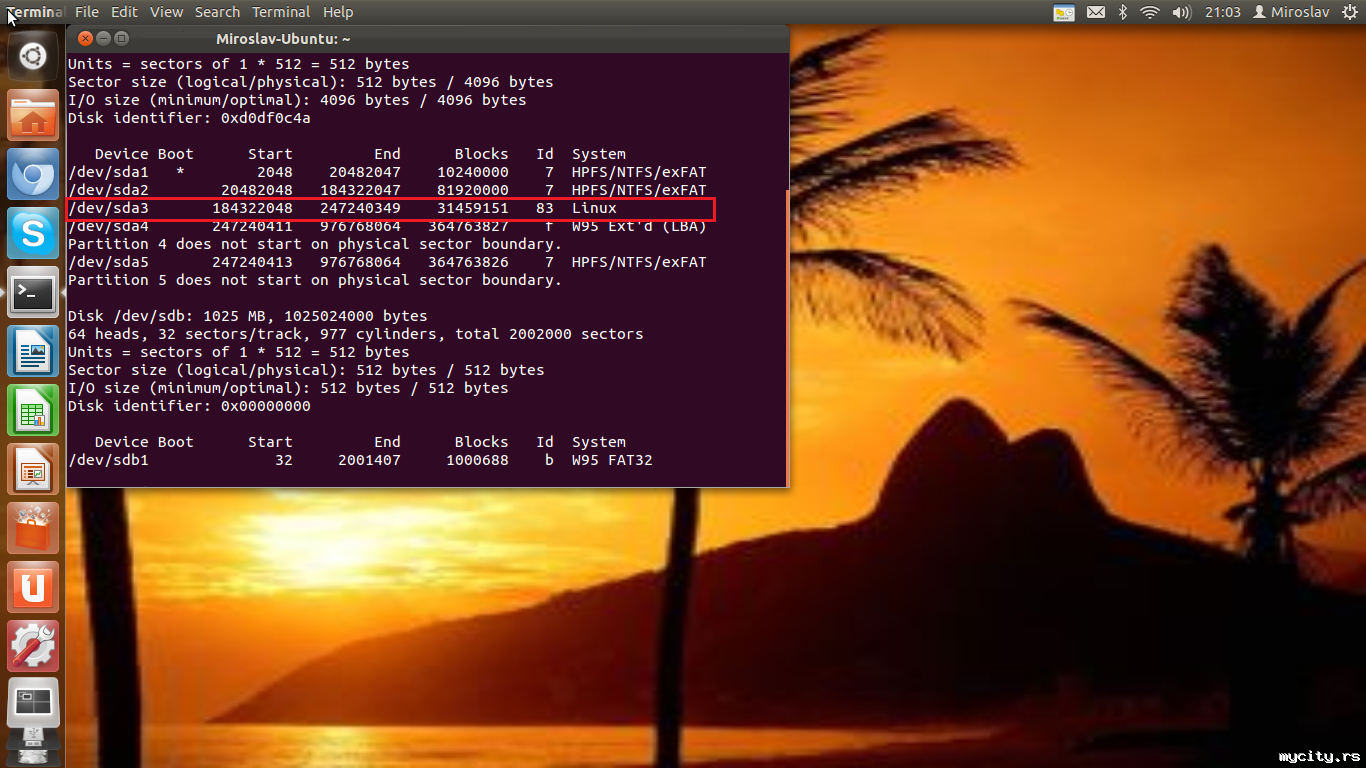Open LibreOffice Calc spreadsheet app

pyautogui.click(x=33, y=411)
